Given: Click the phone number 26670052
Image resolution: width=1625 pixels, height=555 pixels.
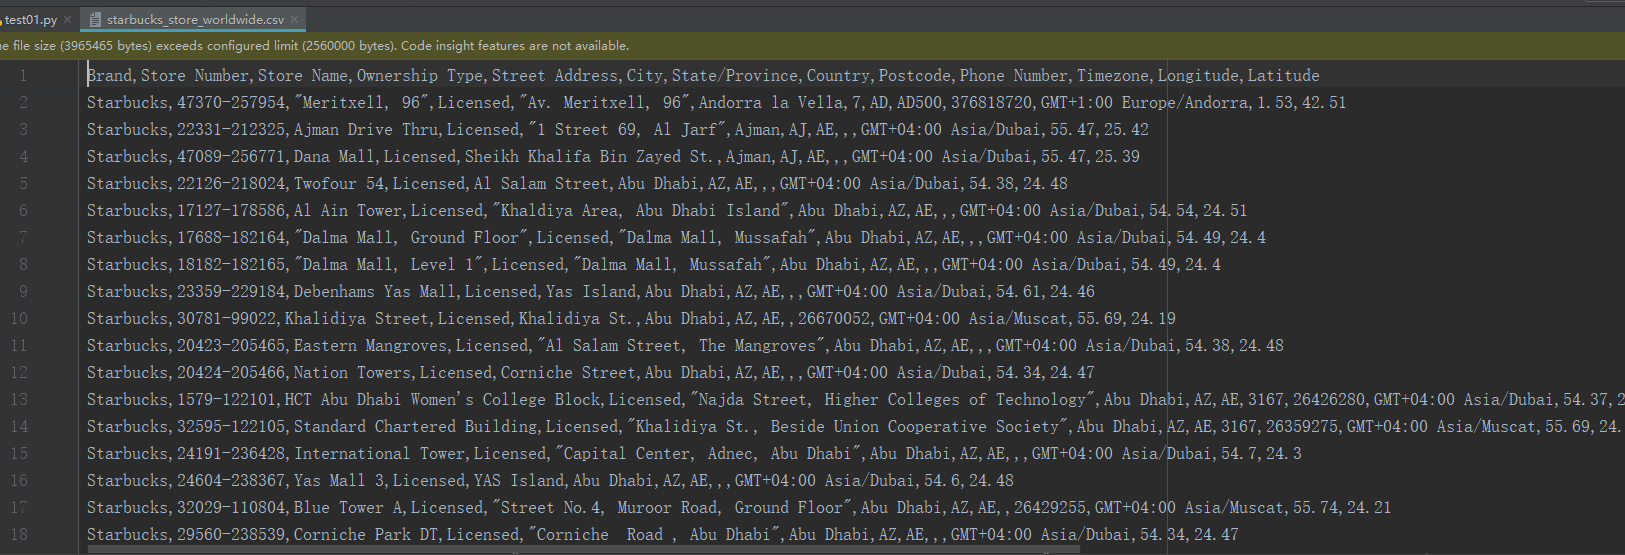Looking at the screenshot, I should click(x=834, y=319).
